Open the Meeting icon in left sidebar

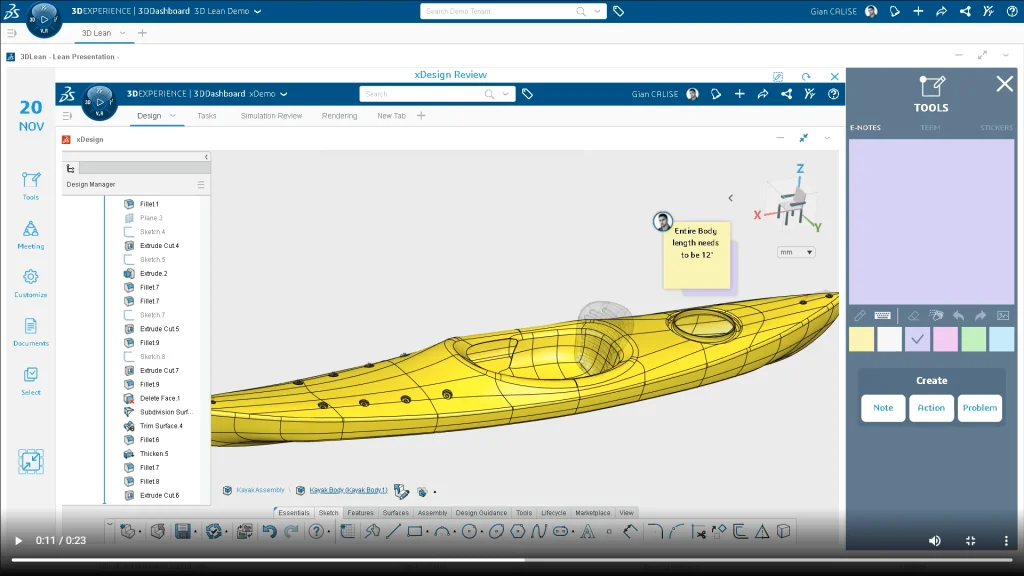pos(30,230)
